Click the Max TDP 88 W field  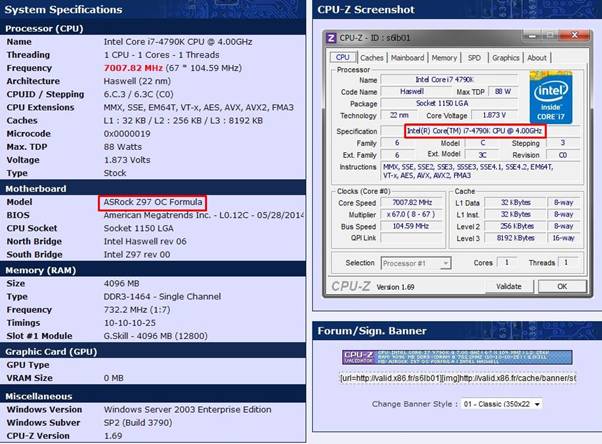point(503,91)
